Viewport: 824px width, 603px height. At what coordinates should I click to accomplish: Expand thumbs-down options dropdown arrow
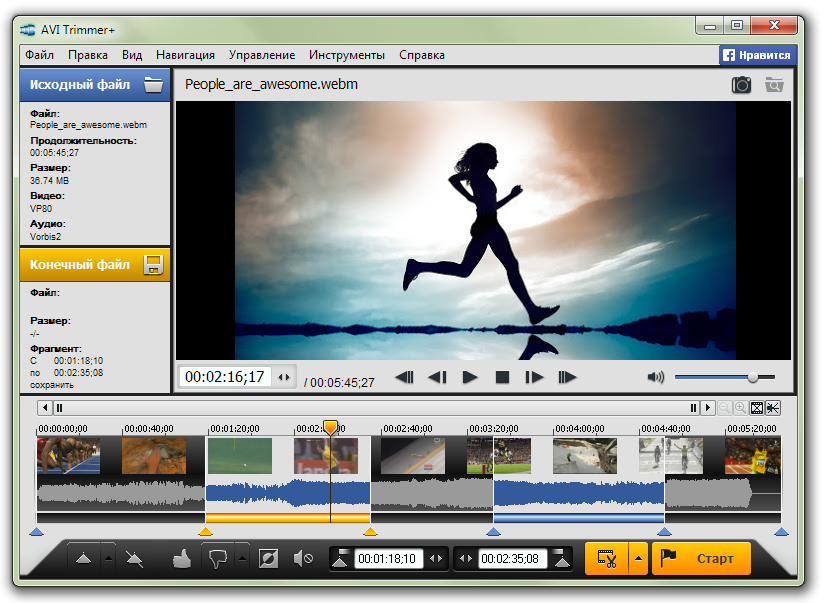coord(242,558)
